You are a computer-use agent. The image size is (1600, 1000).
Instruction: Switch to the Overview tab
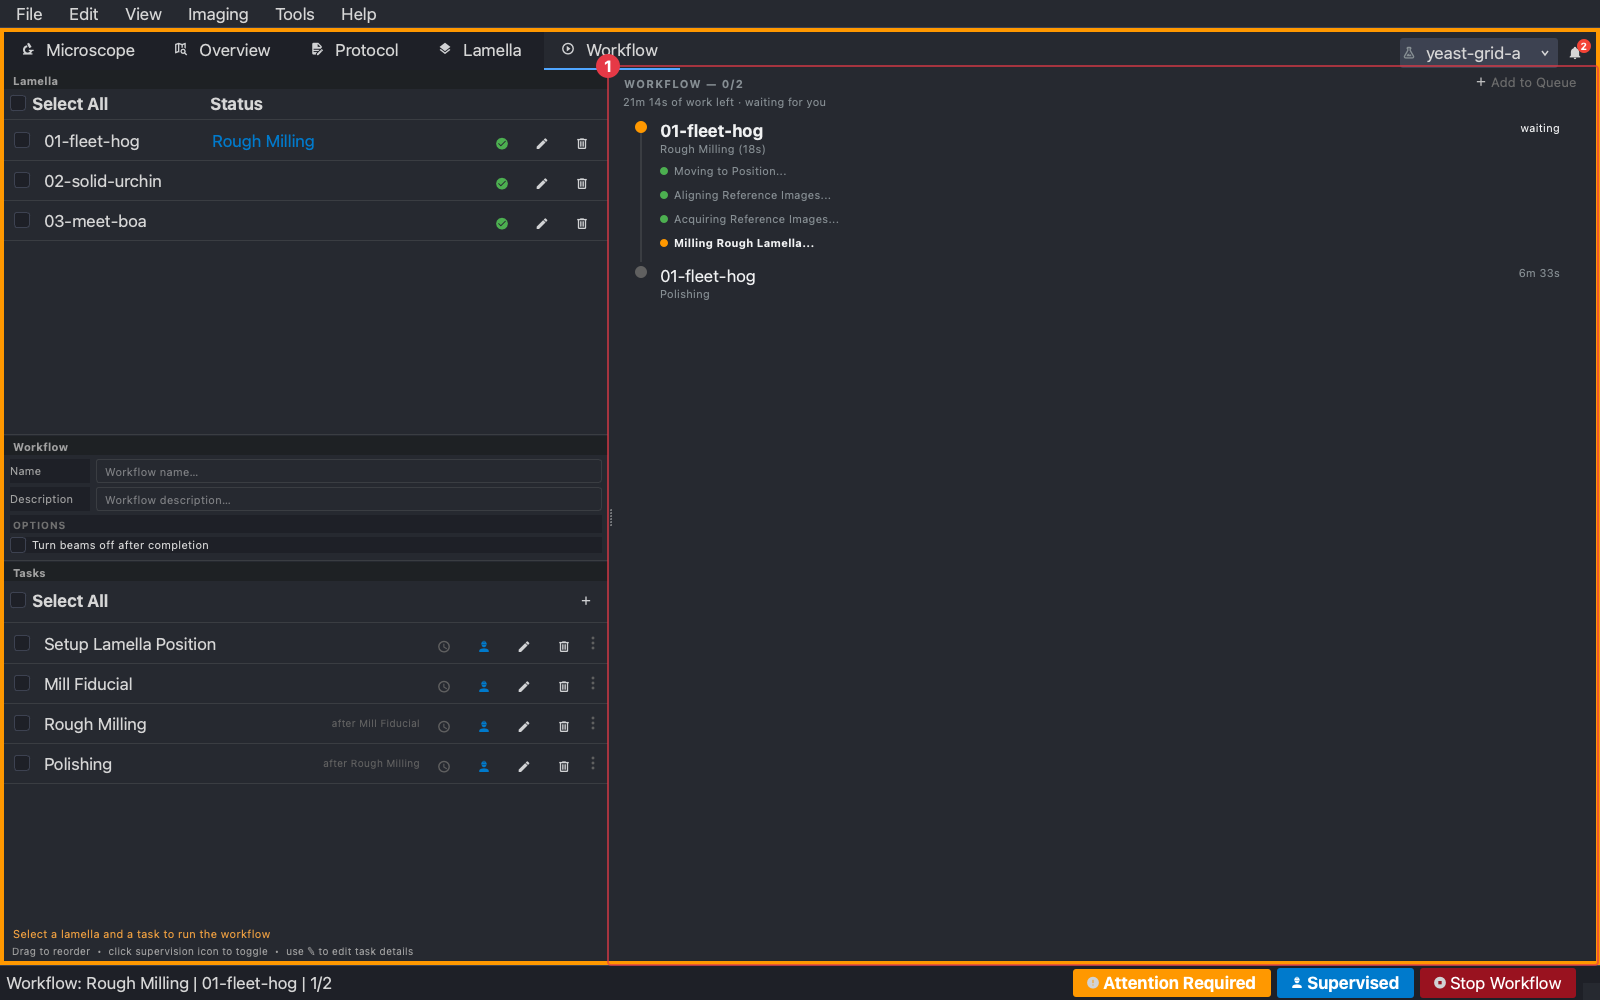pos(222,50)
